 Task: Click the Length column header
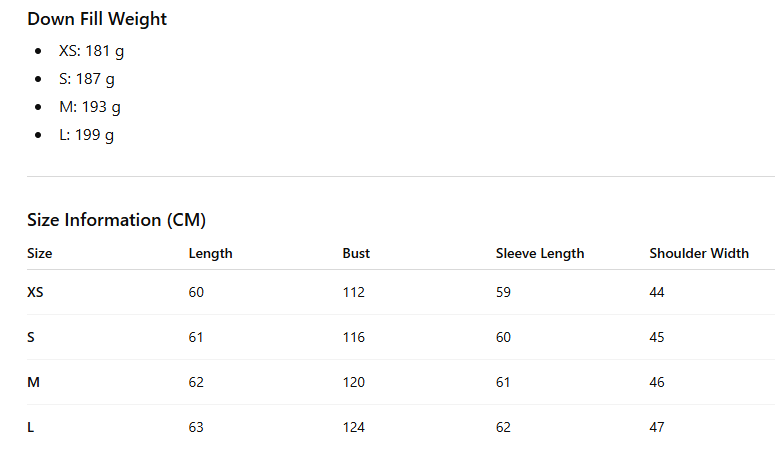(x=210, y=253)
